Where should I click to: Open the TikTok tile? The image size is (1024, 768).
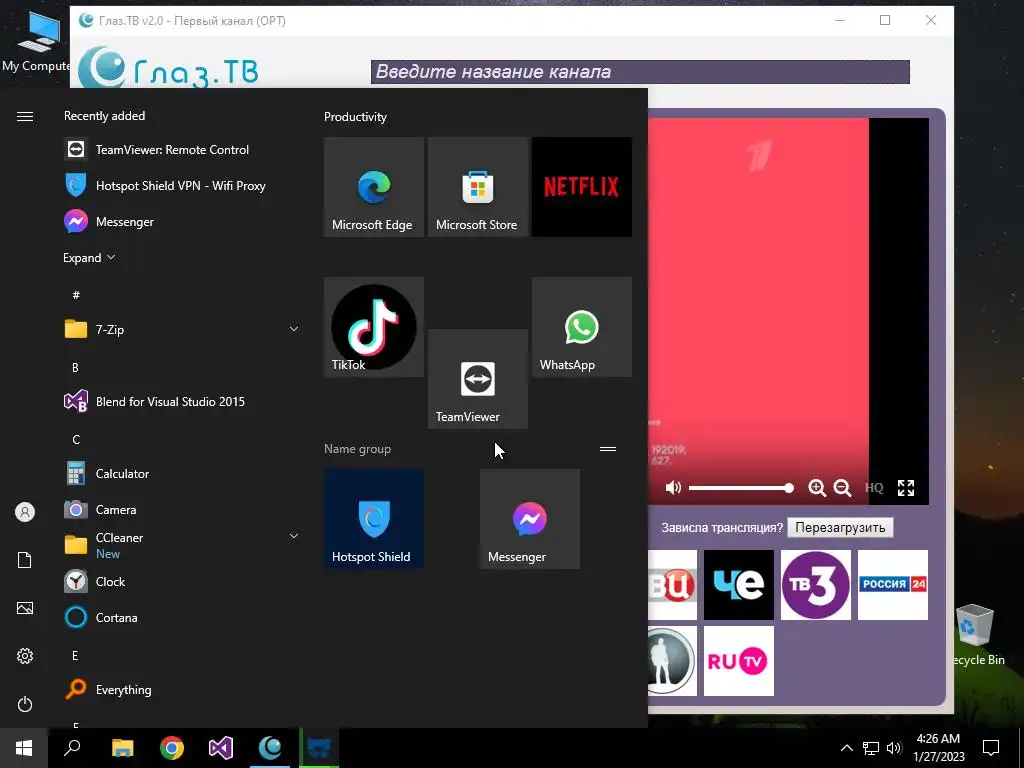coord(374,327)
